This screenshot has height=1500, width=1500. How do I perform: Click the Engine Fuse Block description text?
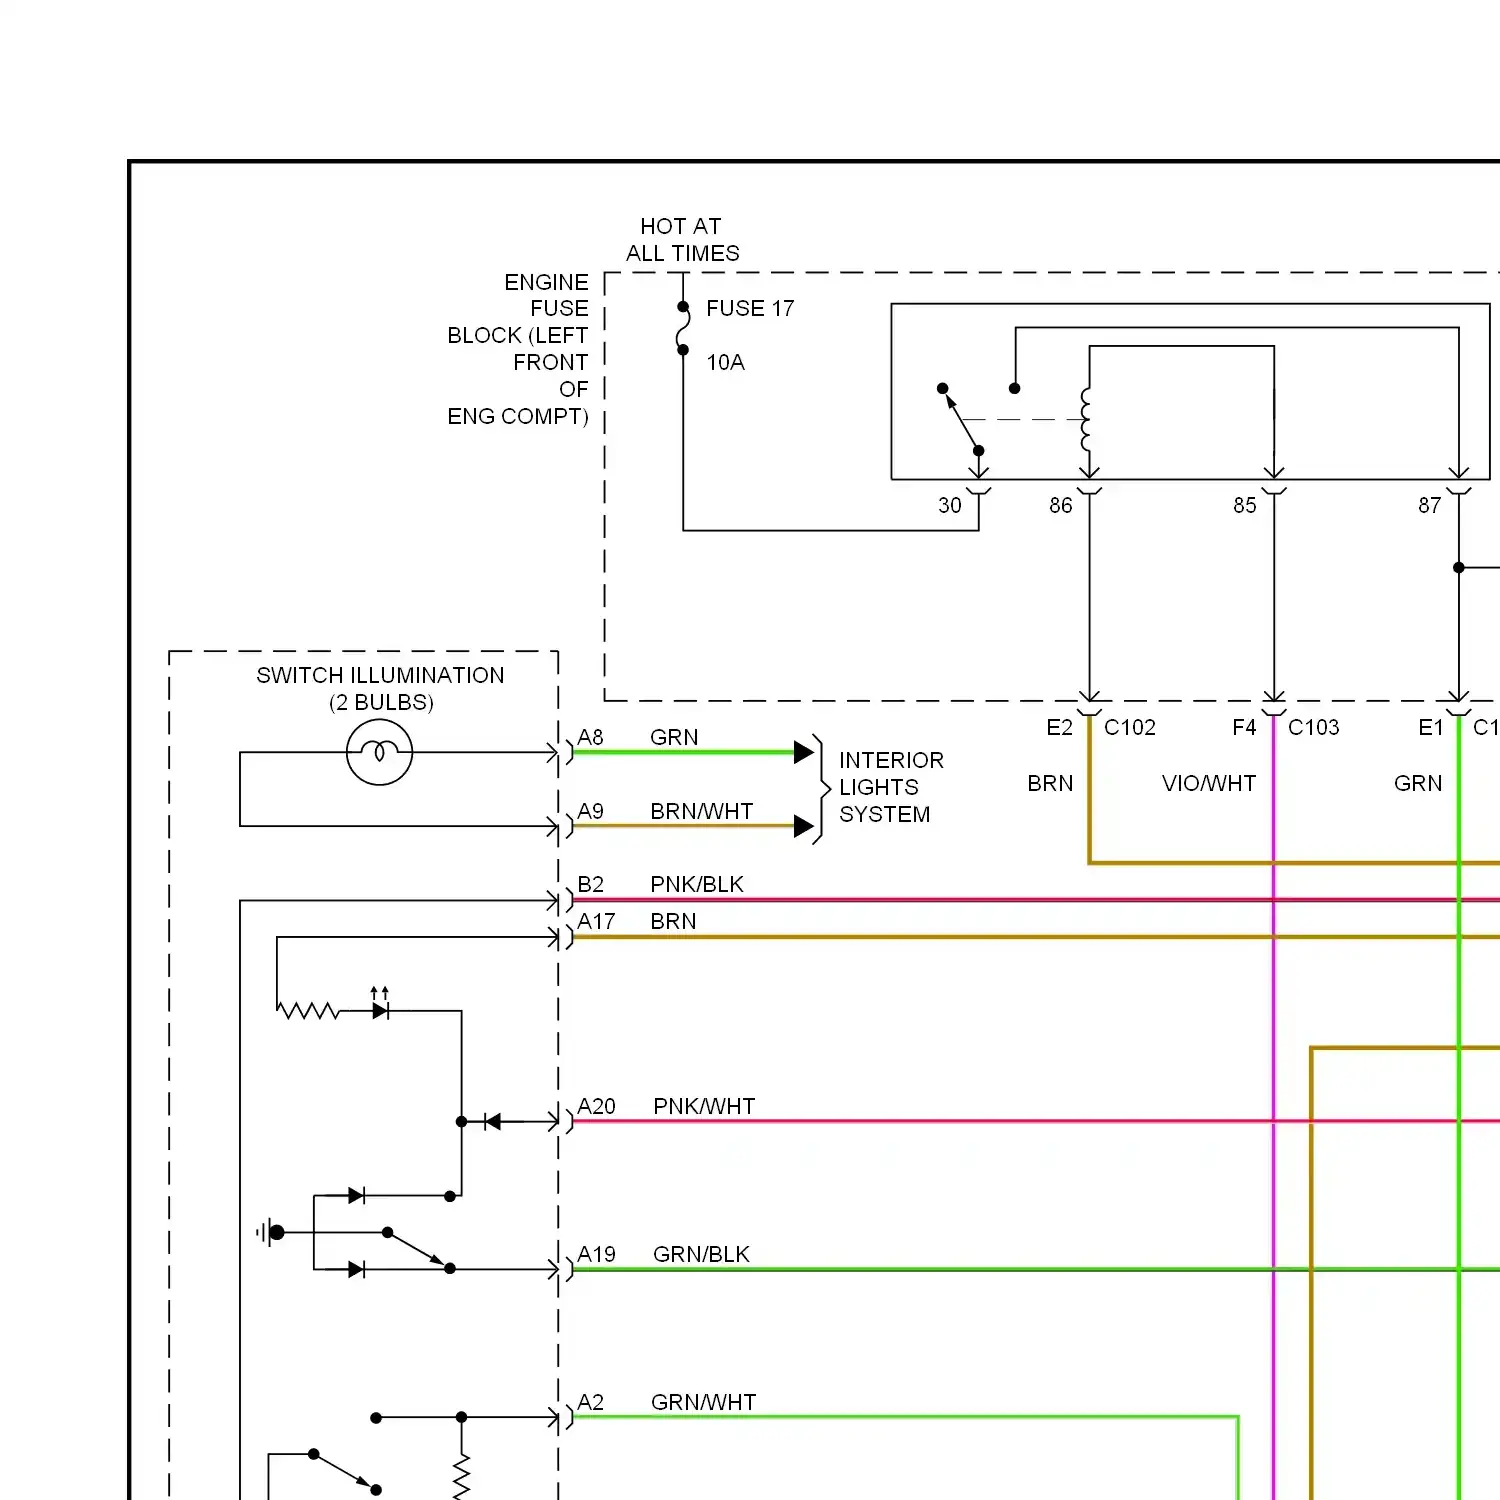point(518,349)
